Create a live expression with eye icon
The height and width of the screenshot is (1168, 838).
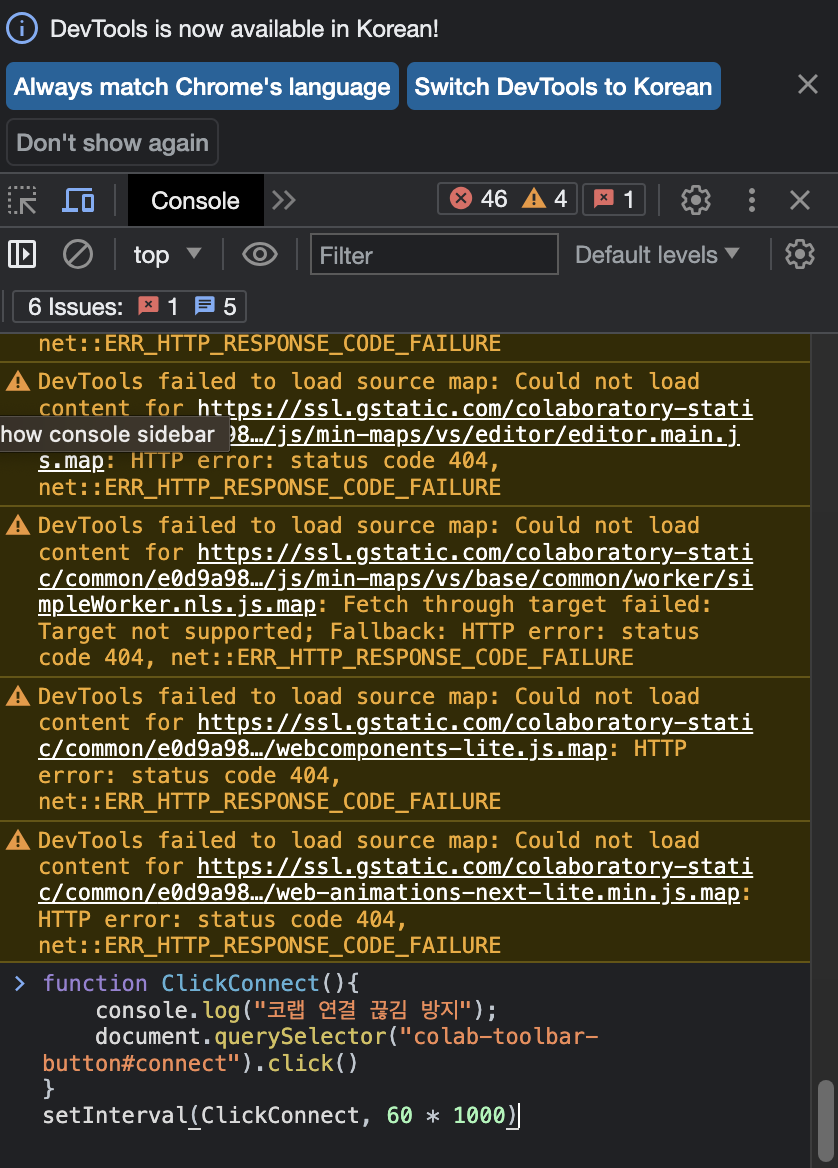tap(259, 255)
